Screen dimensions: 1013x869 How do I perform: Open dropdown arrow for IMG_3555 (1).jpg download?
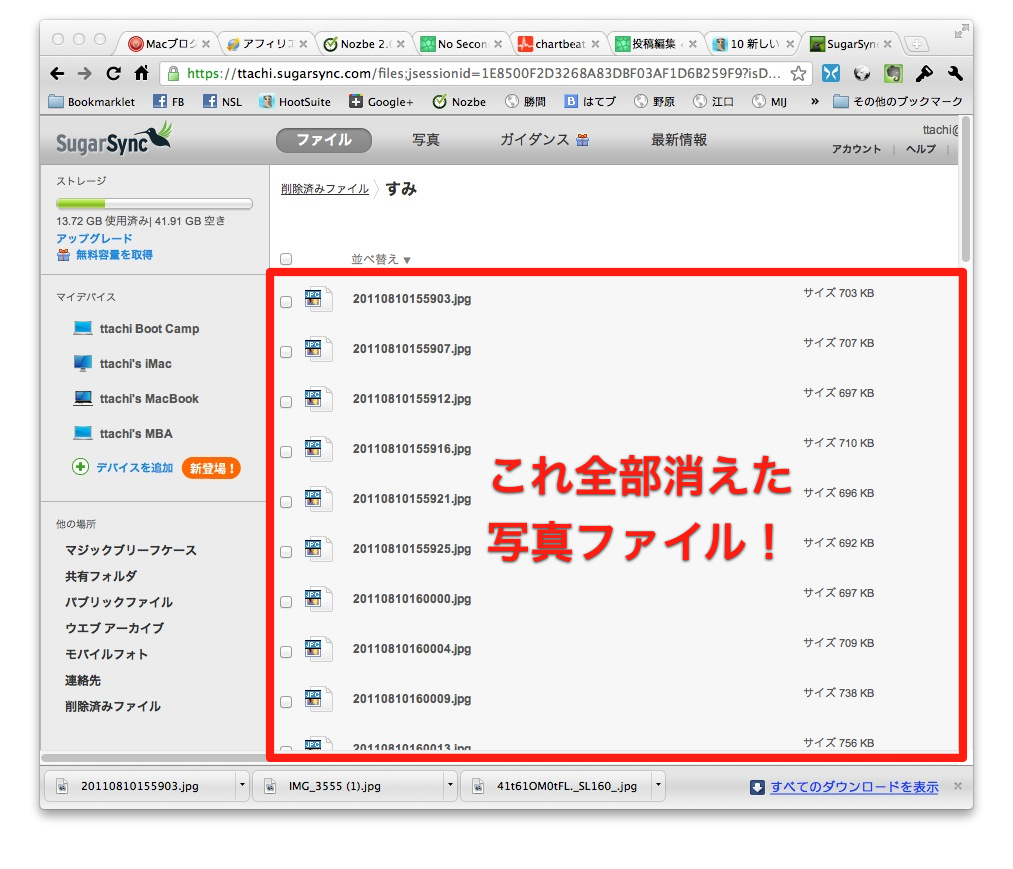coord(448,786)
